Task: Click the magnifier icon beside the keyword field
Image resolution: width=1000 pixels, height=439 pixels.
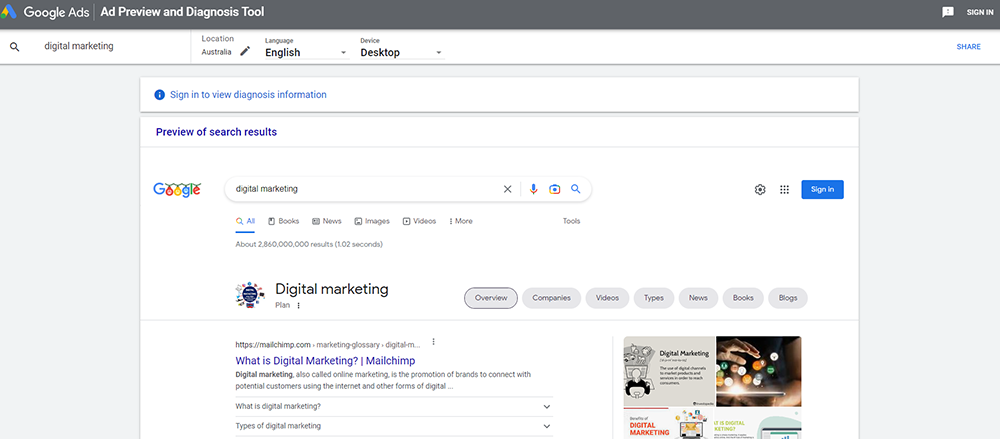Action: 15,47
